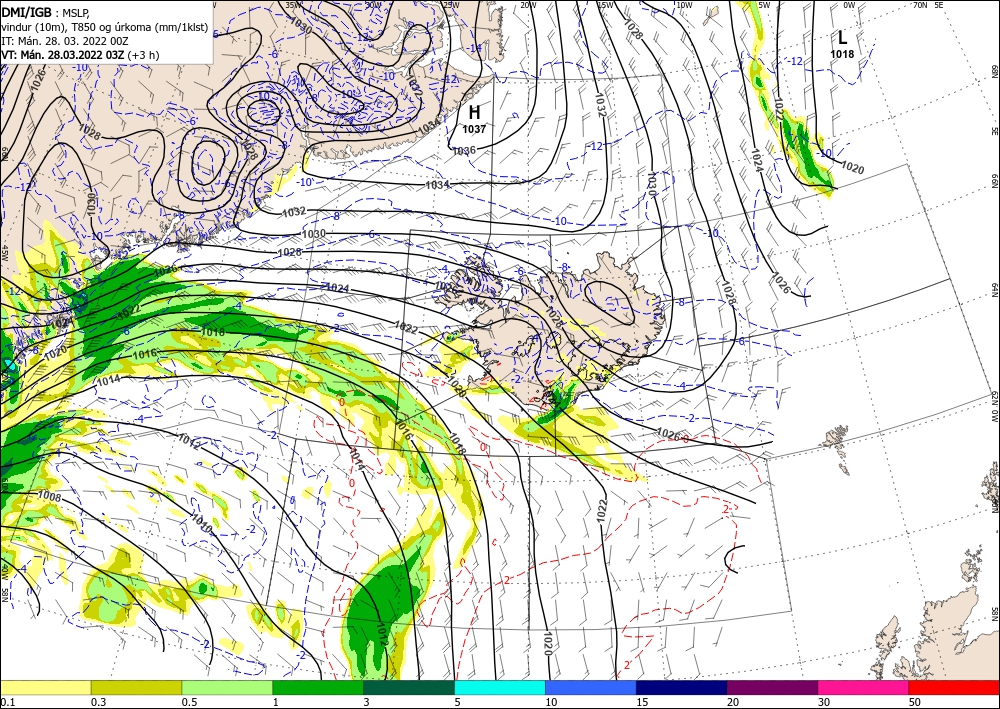Click the medium blue 10–15 mm legend swatch
Viewport: 1000px width, 709px height.
591,687
